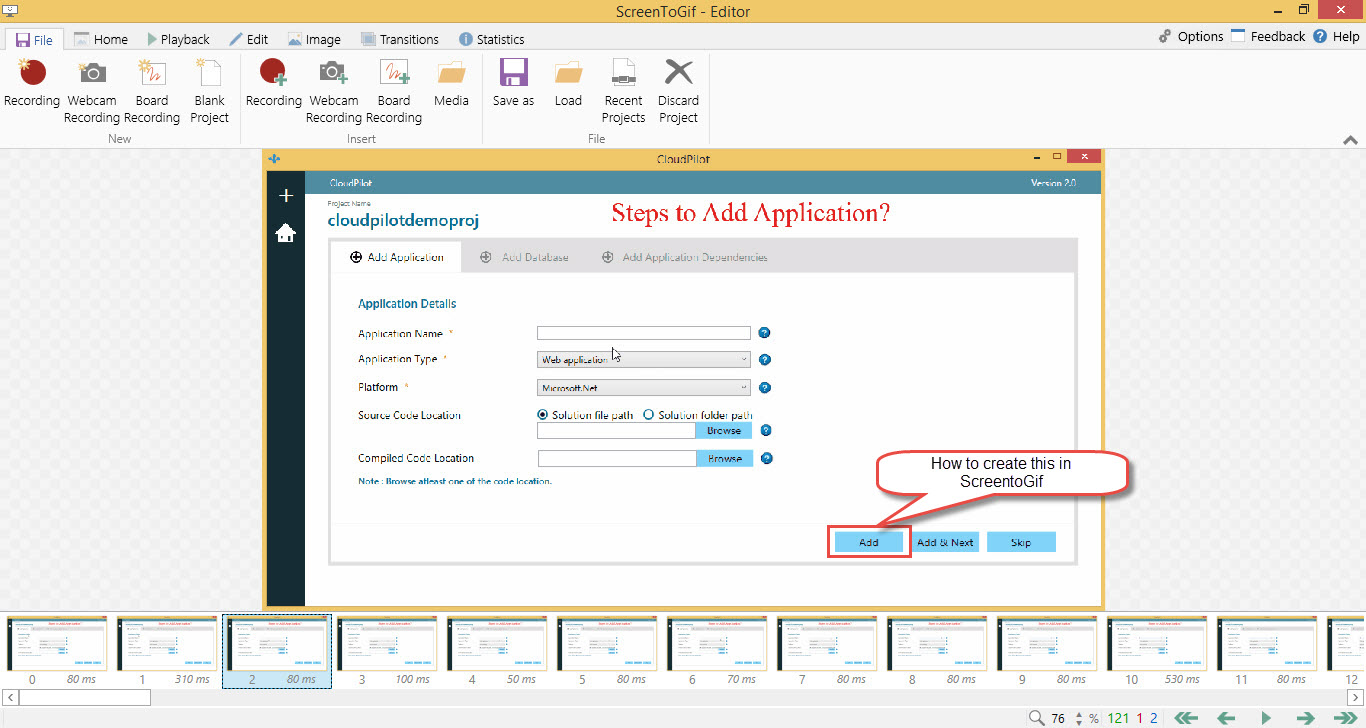Open the Image tab

pyautogui.click(x=314, y=39)
